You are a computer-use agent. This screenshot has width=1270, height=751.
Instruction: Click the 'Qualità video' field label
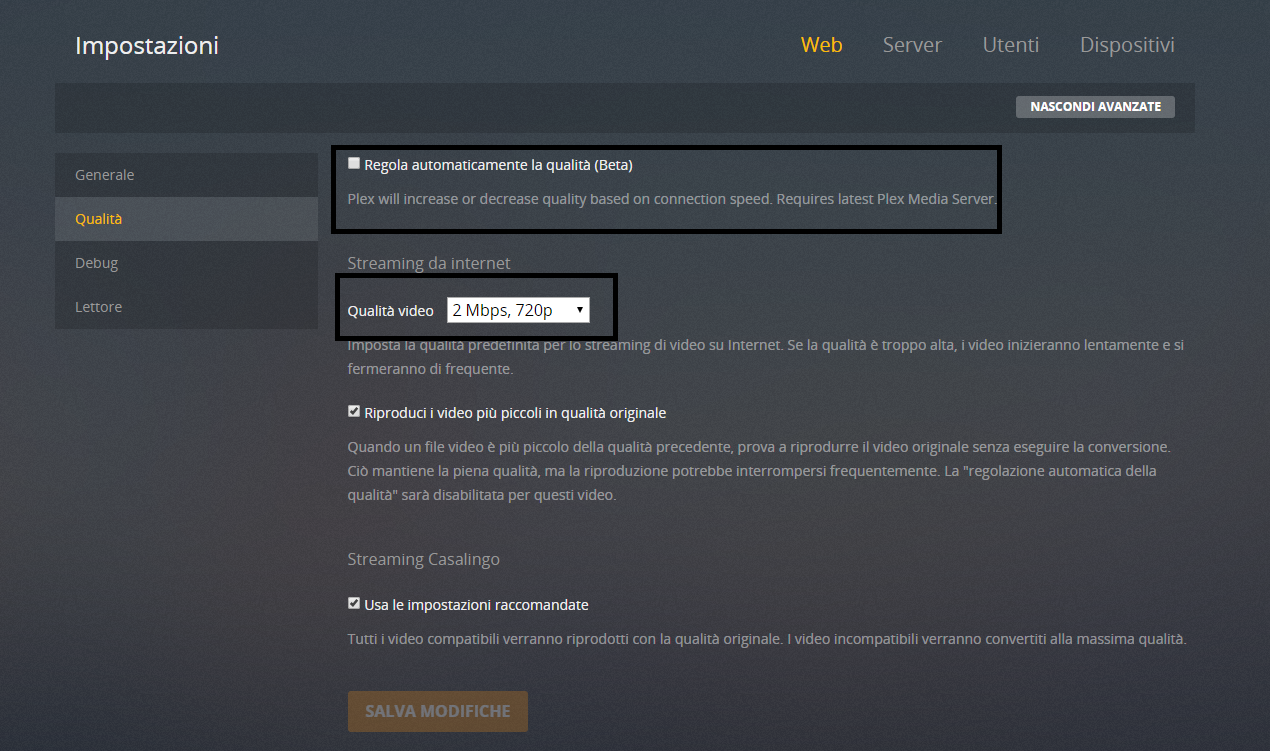point(390,311)
